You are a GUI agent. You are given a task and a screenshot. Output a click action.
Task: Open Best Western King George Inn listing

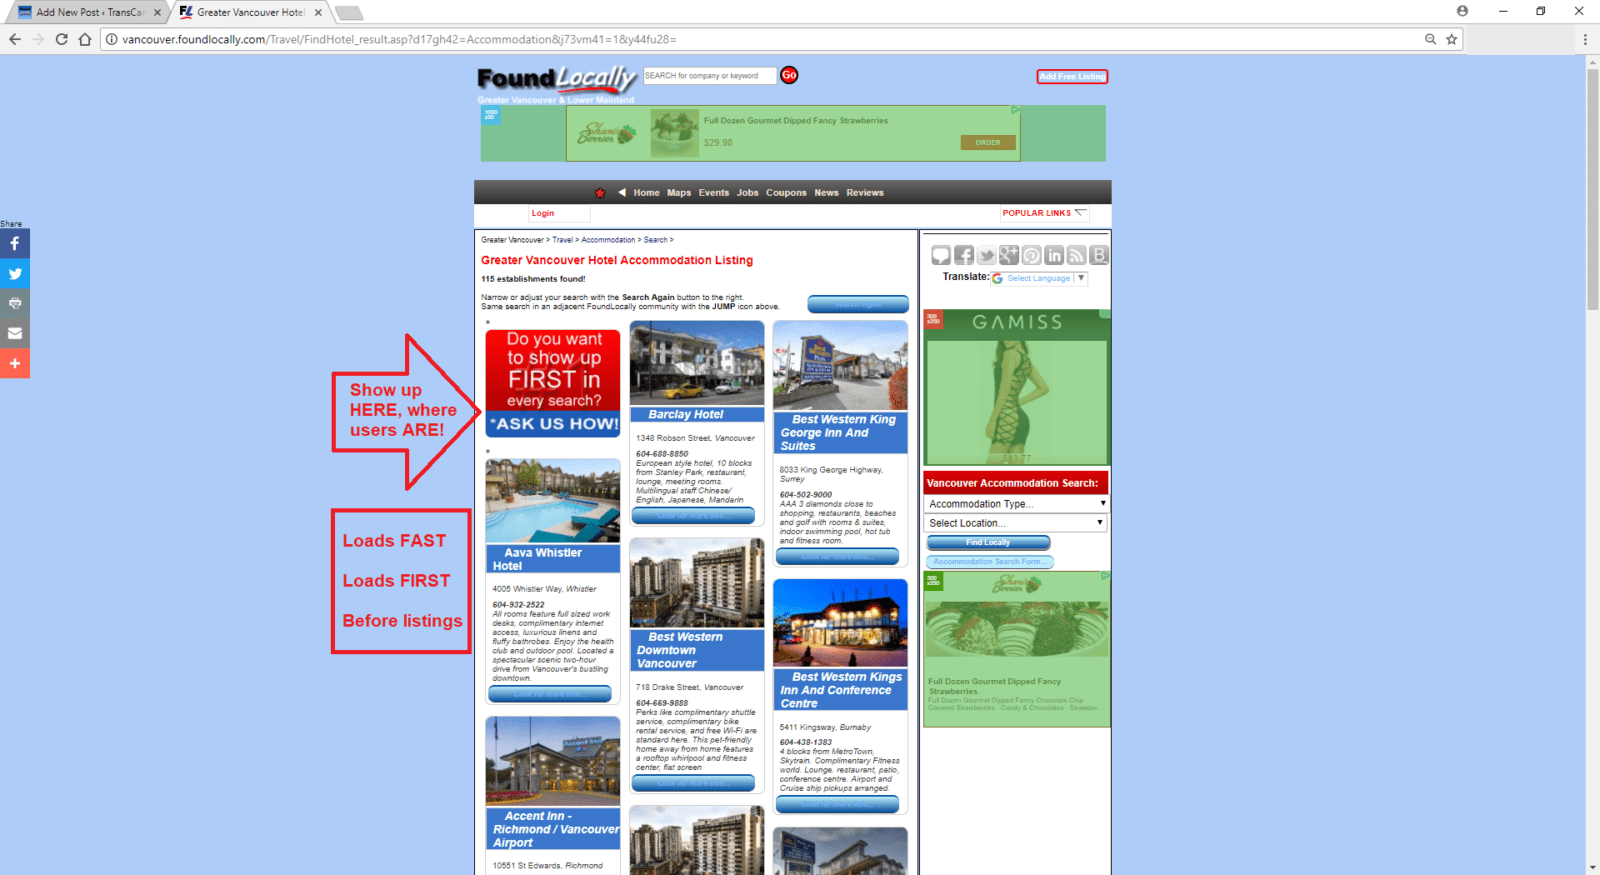[x=837, y=433]
